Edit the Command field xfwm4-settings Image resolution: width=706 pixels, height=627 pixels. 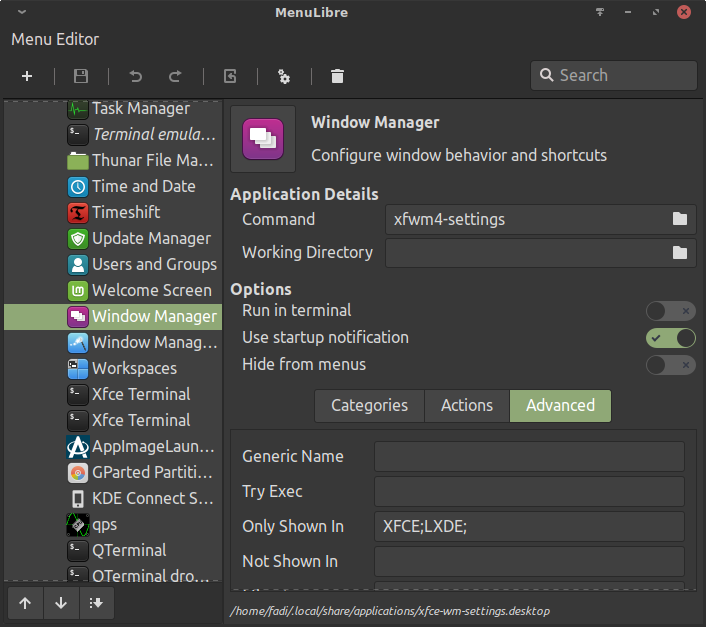[x=541, y=219]
